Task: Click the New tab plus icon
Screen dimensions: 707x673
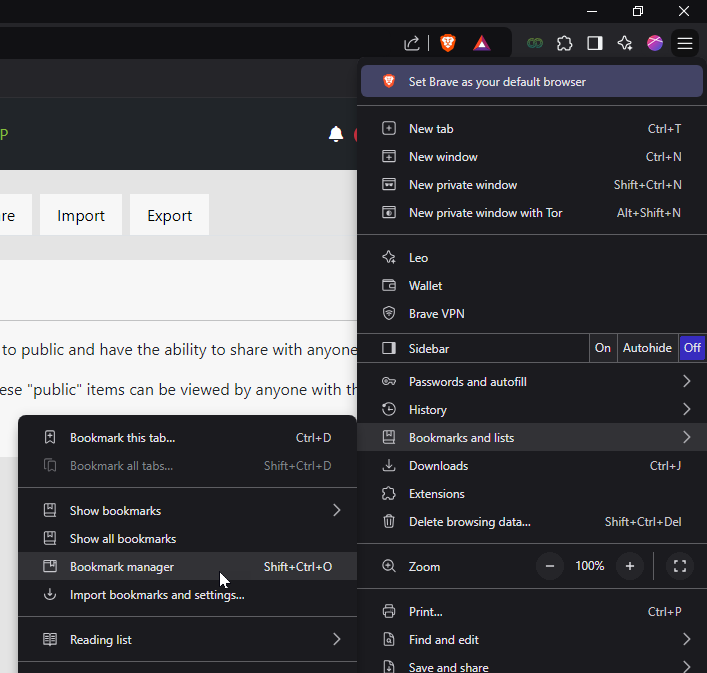Action: 389,128
